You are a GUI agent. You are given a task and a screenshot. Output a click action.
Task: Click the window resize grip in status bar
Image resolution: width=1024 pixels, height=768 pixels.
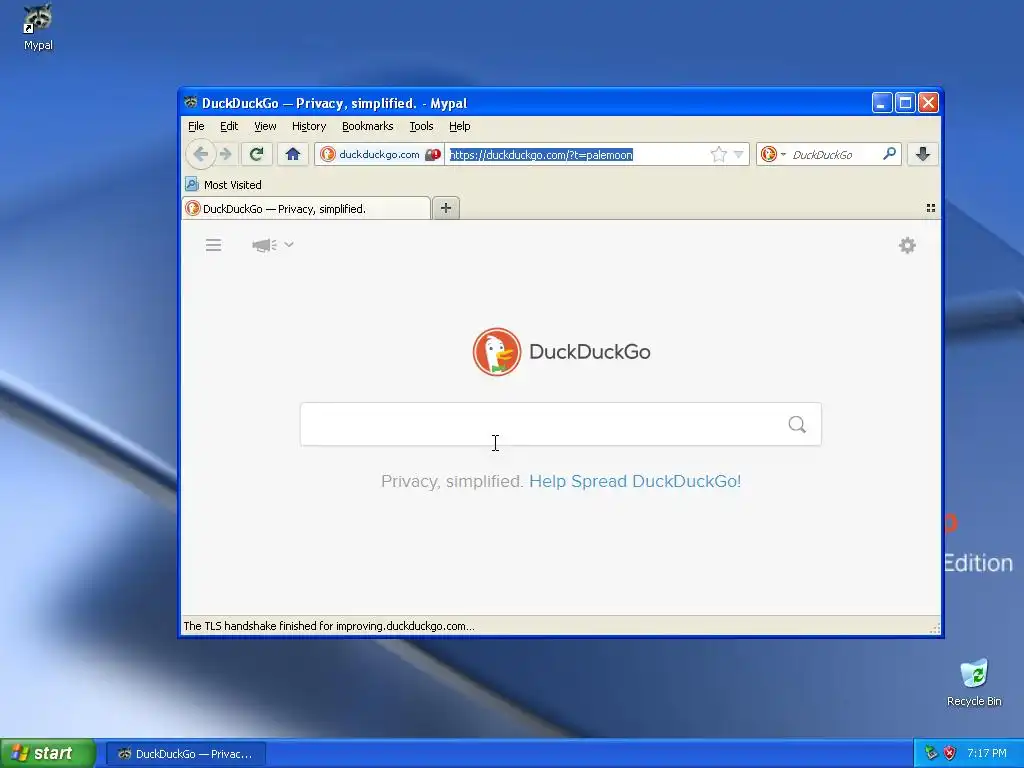pyautogui.click(x=935, y=628)
